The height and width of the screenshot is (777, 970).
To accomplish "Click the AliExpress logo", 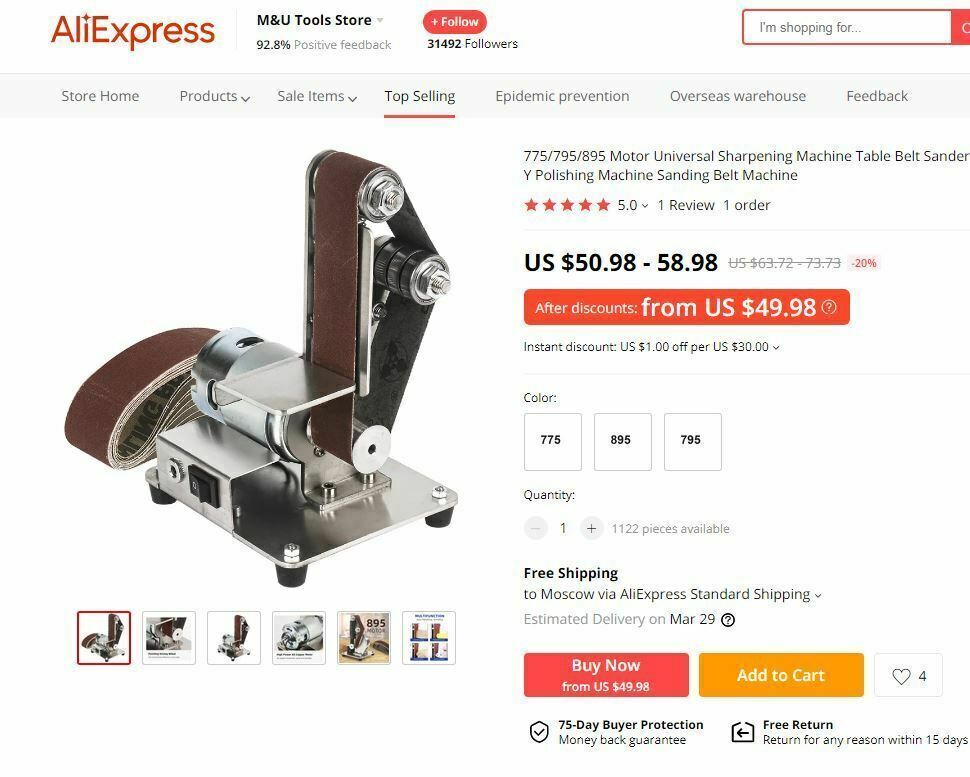I will [133, 30].
